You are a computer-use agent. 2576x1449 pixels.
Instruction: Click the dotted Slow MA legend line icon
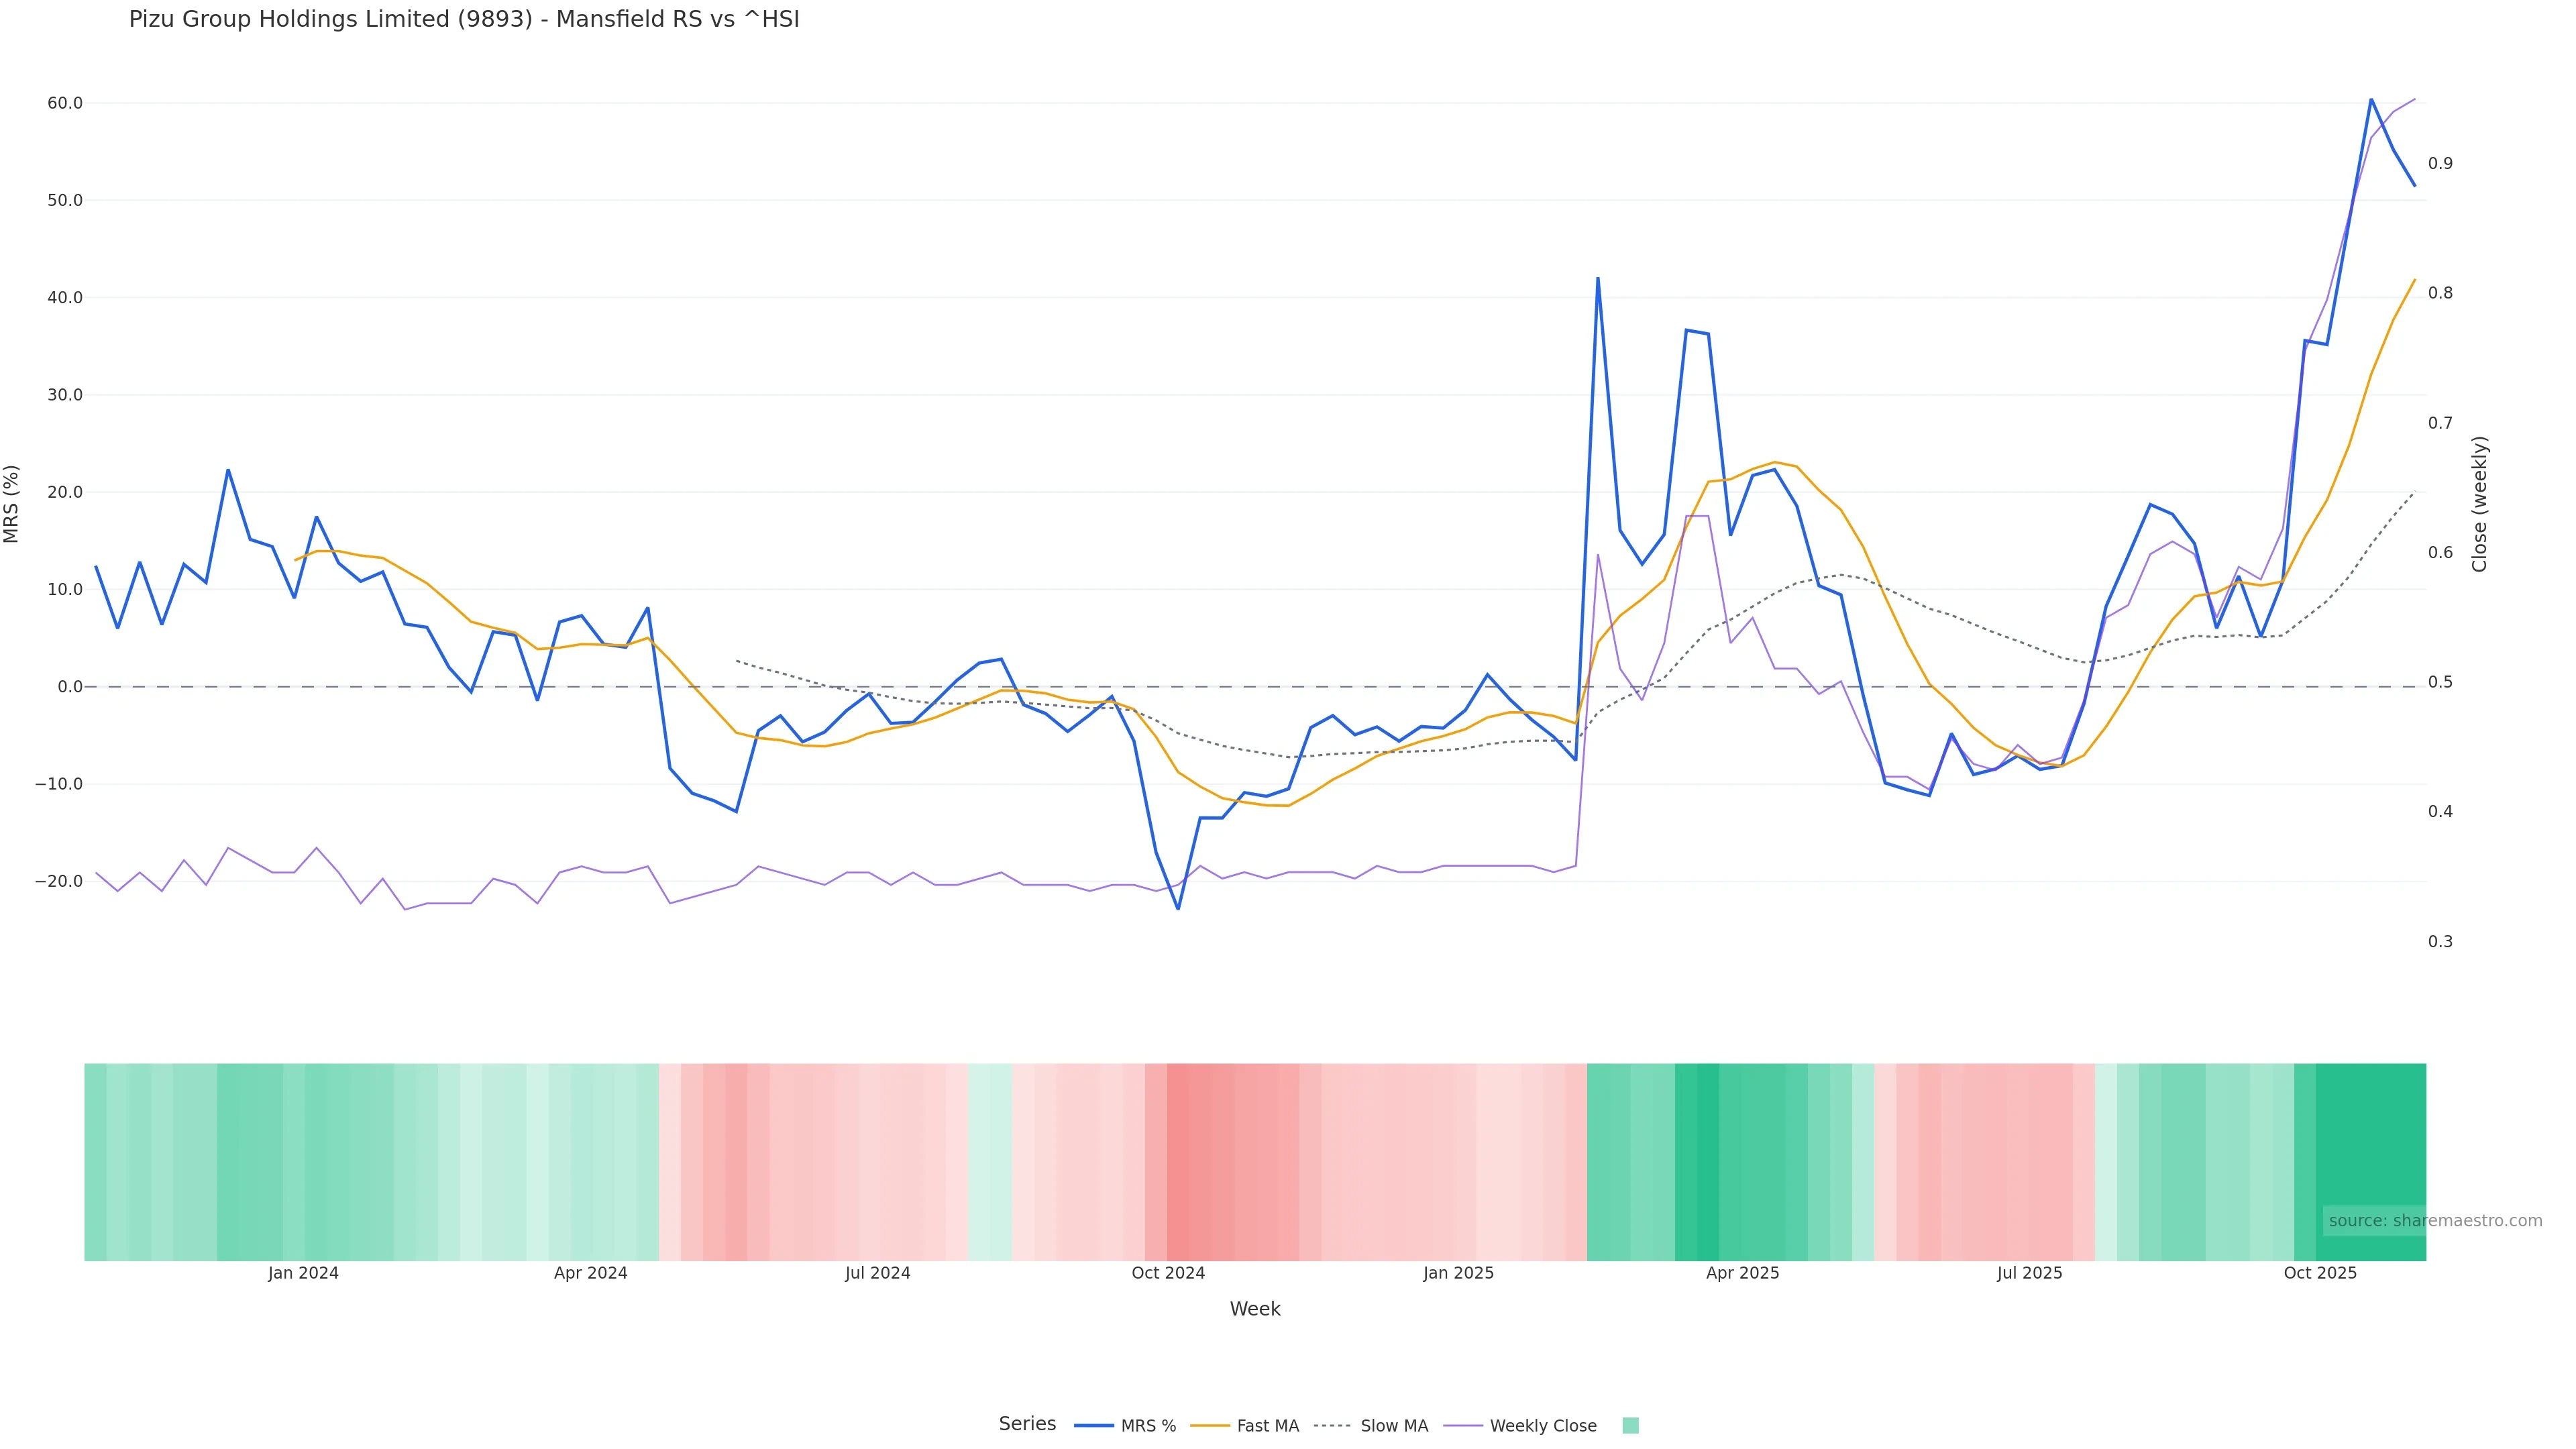1332,1426
